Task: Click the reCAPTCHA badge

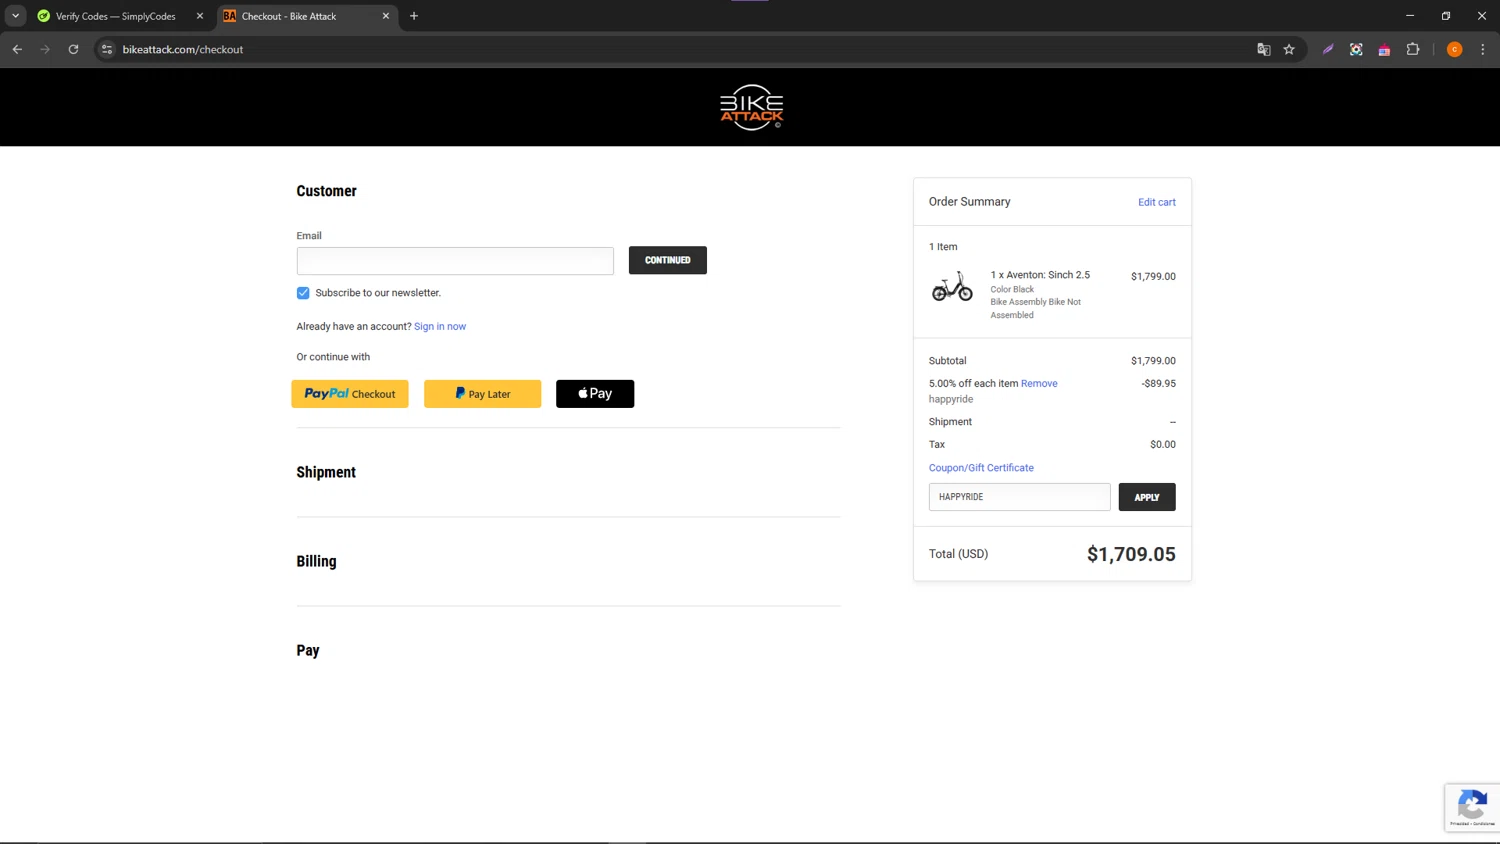Action: point(1471,807)
